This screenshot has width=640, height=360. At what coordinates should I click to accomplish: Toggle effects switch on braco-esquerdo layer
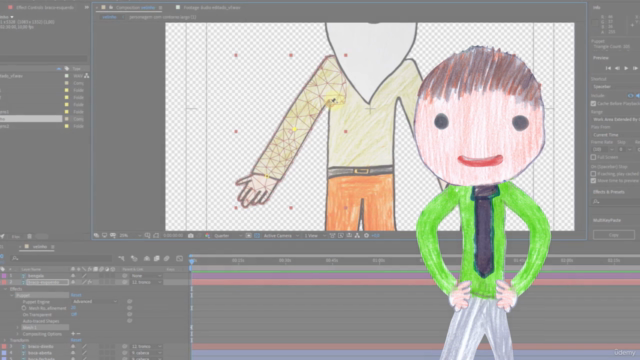coord(89,282)
